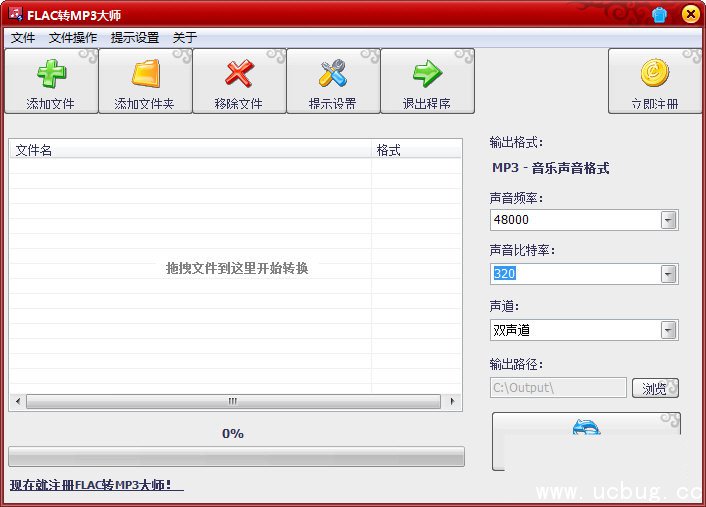The height and width of the screenshot is (507, 706).
Task: Click the 输出格式: label
Action: coord(516,143)
